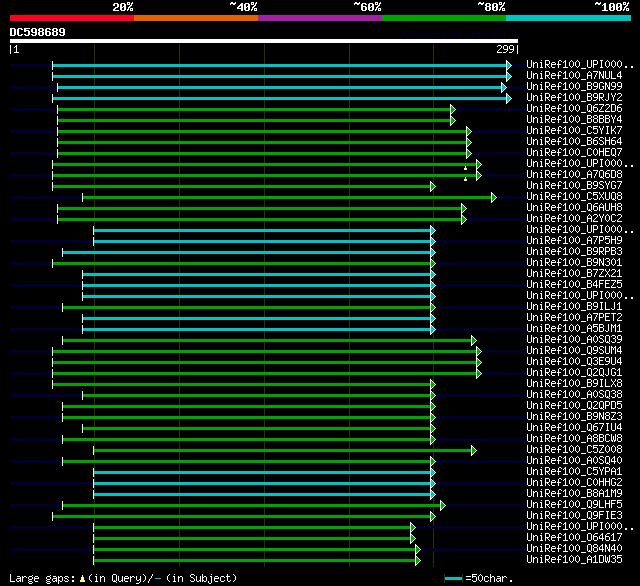Open the UniRef100_C5YIK7 hit label

pos(574,131)
